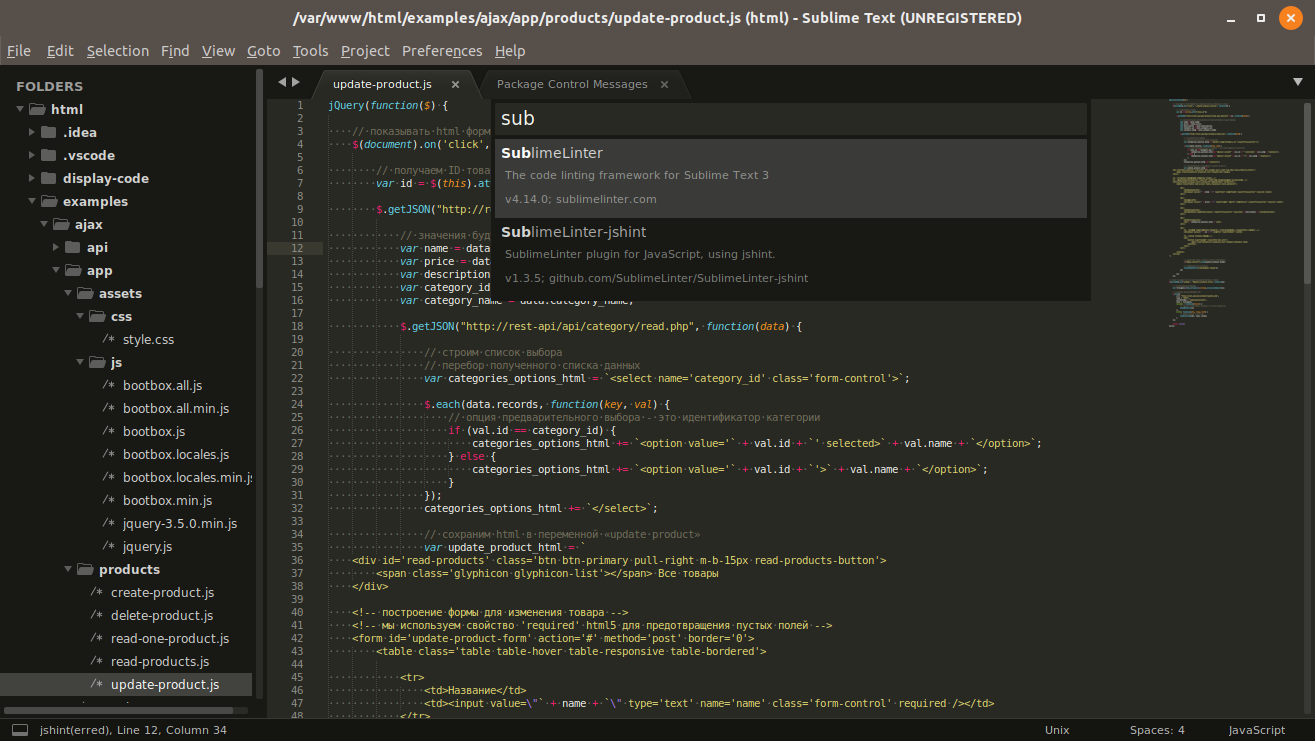Open bootbox.all.min.js file

point(176,408)
